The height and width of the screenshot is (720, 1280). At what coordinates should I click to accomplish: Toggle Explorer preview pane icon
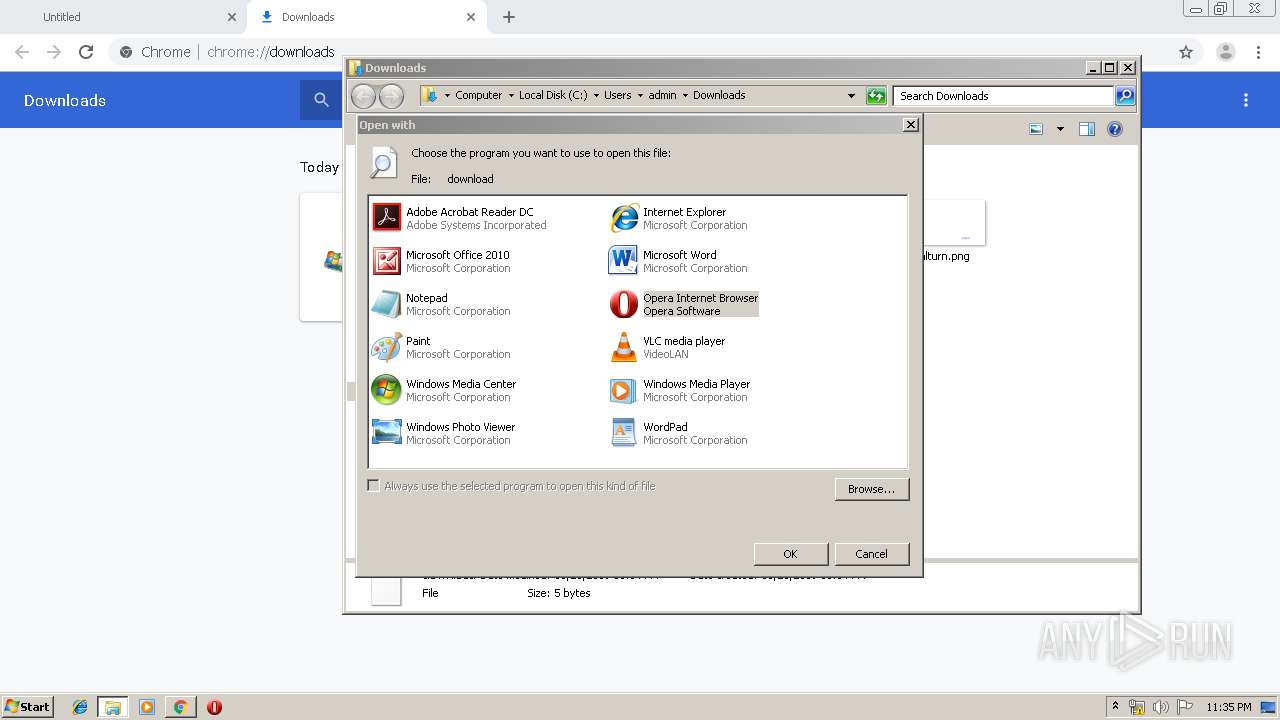1087,129
